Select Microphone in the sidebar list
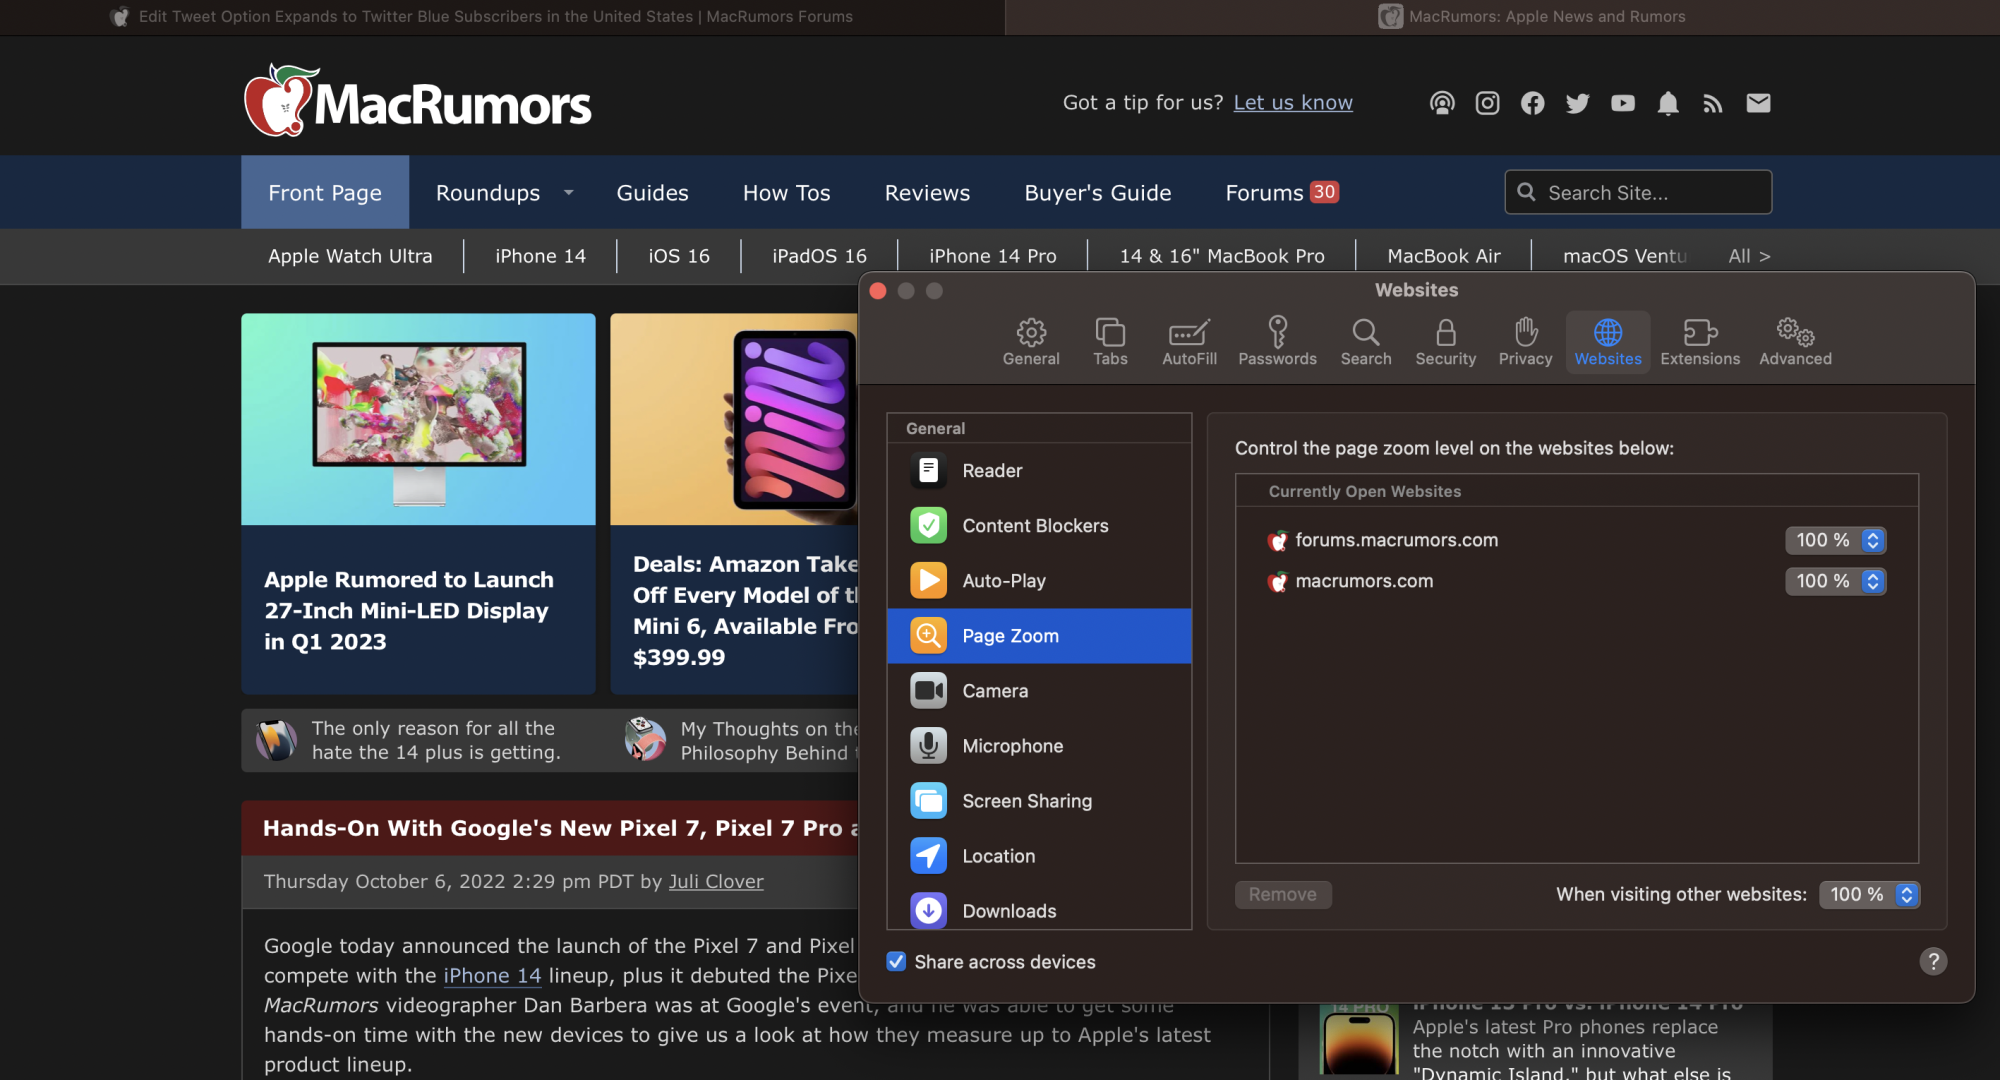 [1012, 746]
